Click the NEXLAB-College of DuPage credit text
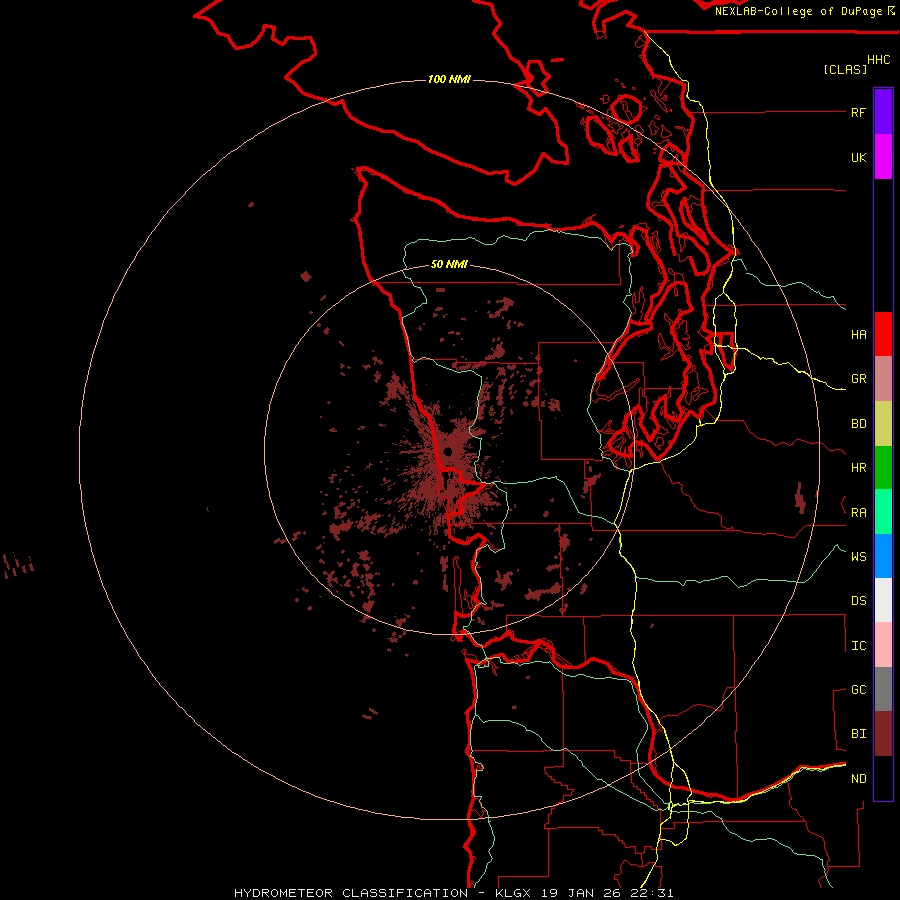This screenshot has height=900, width=900. pyautogui.click(x=800, y=11)
